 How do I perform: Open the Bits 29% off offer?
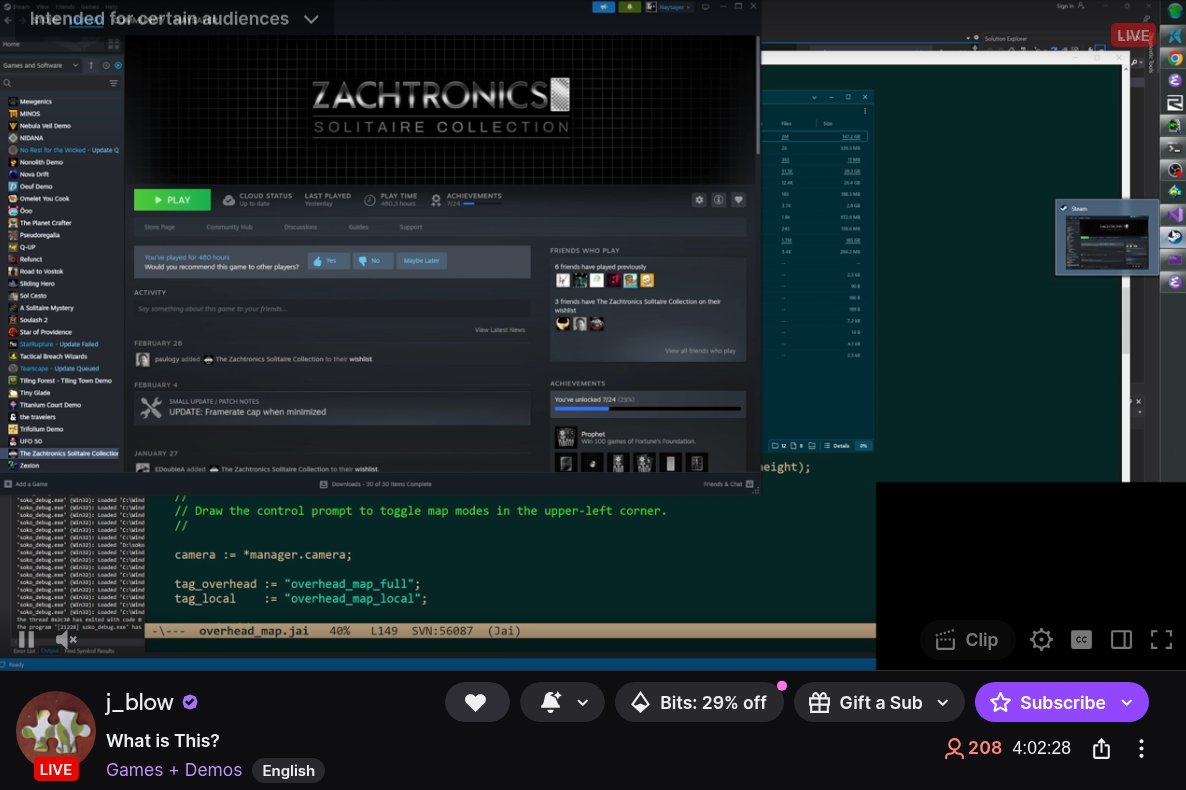click(x=698, y=702)
